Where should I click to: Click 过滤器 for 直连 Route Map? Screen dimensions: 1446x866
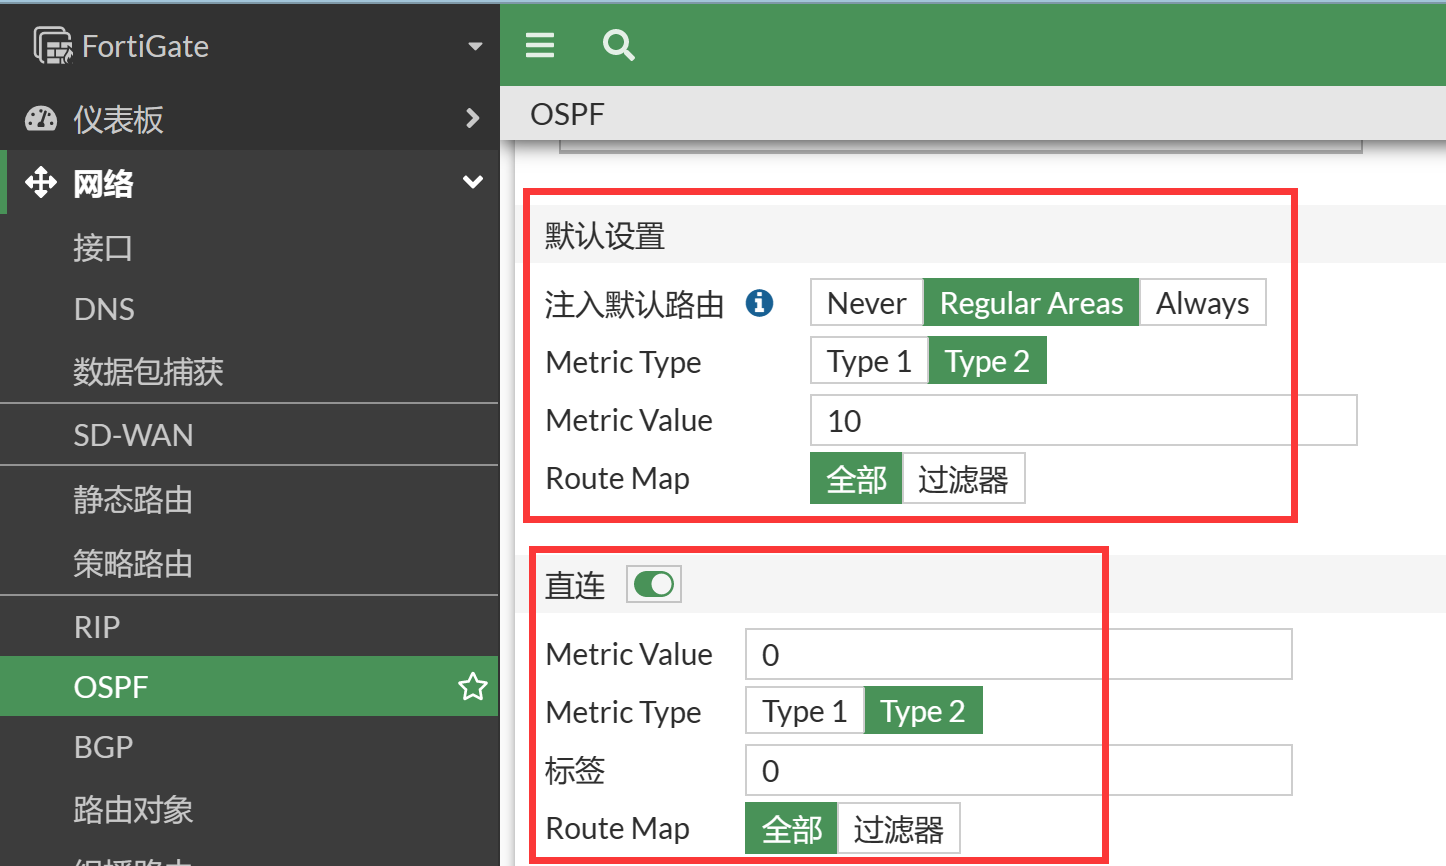(898, 829)
